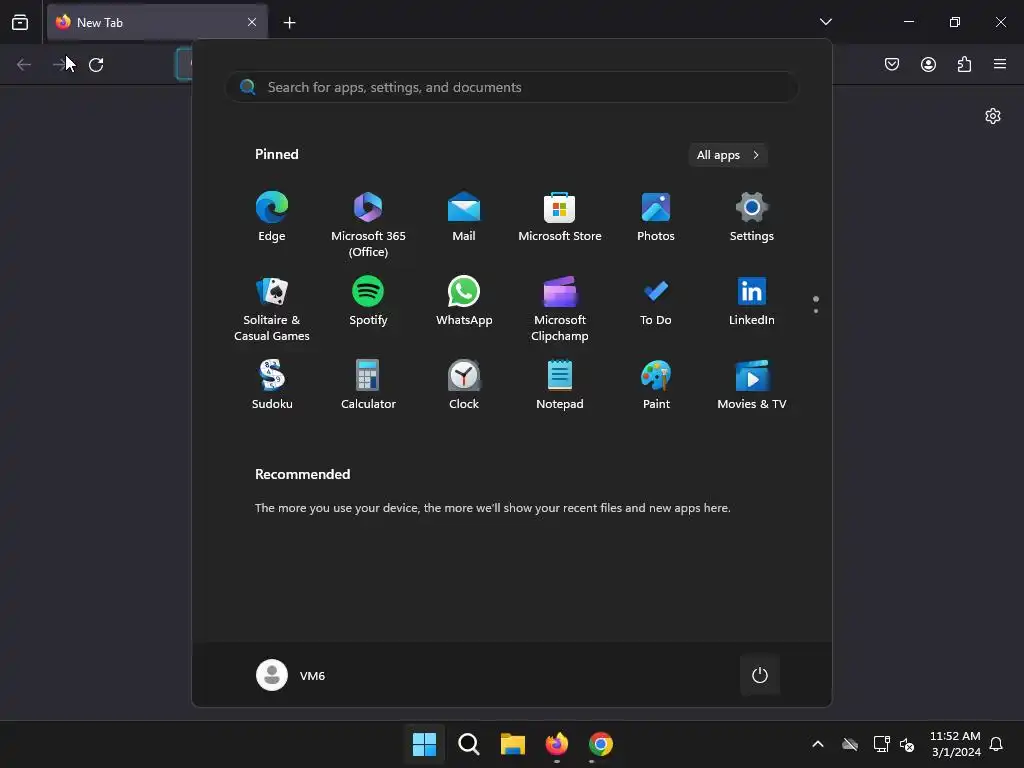This screenshot has height=768, width=1024.
Task: Select the New Tab browser tab
Action: [x=157, y=22]
